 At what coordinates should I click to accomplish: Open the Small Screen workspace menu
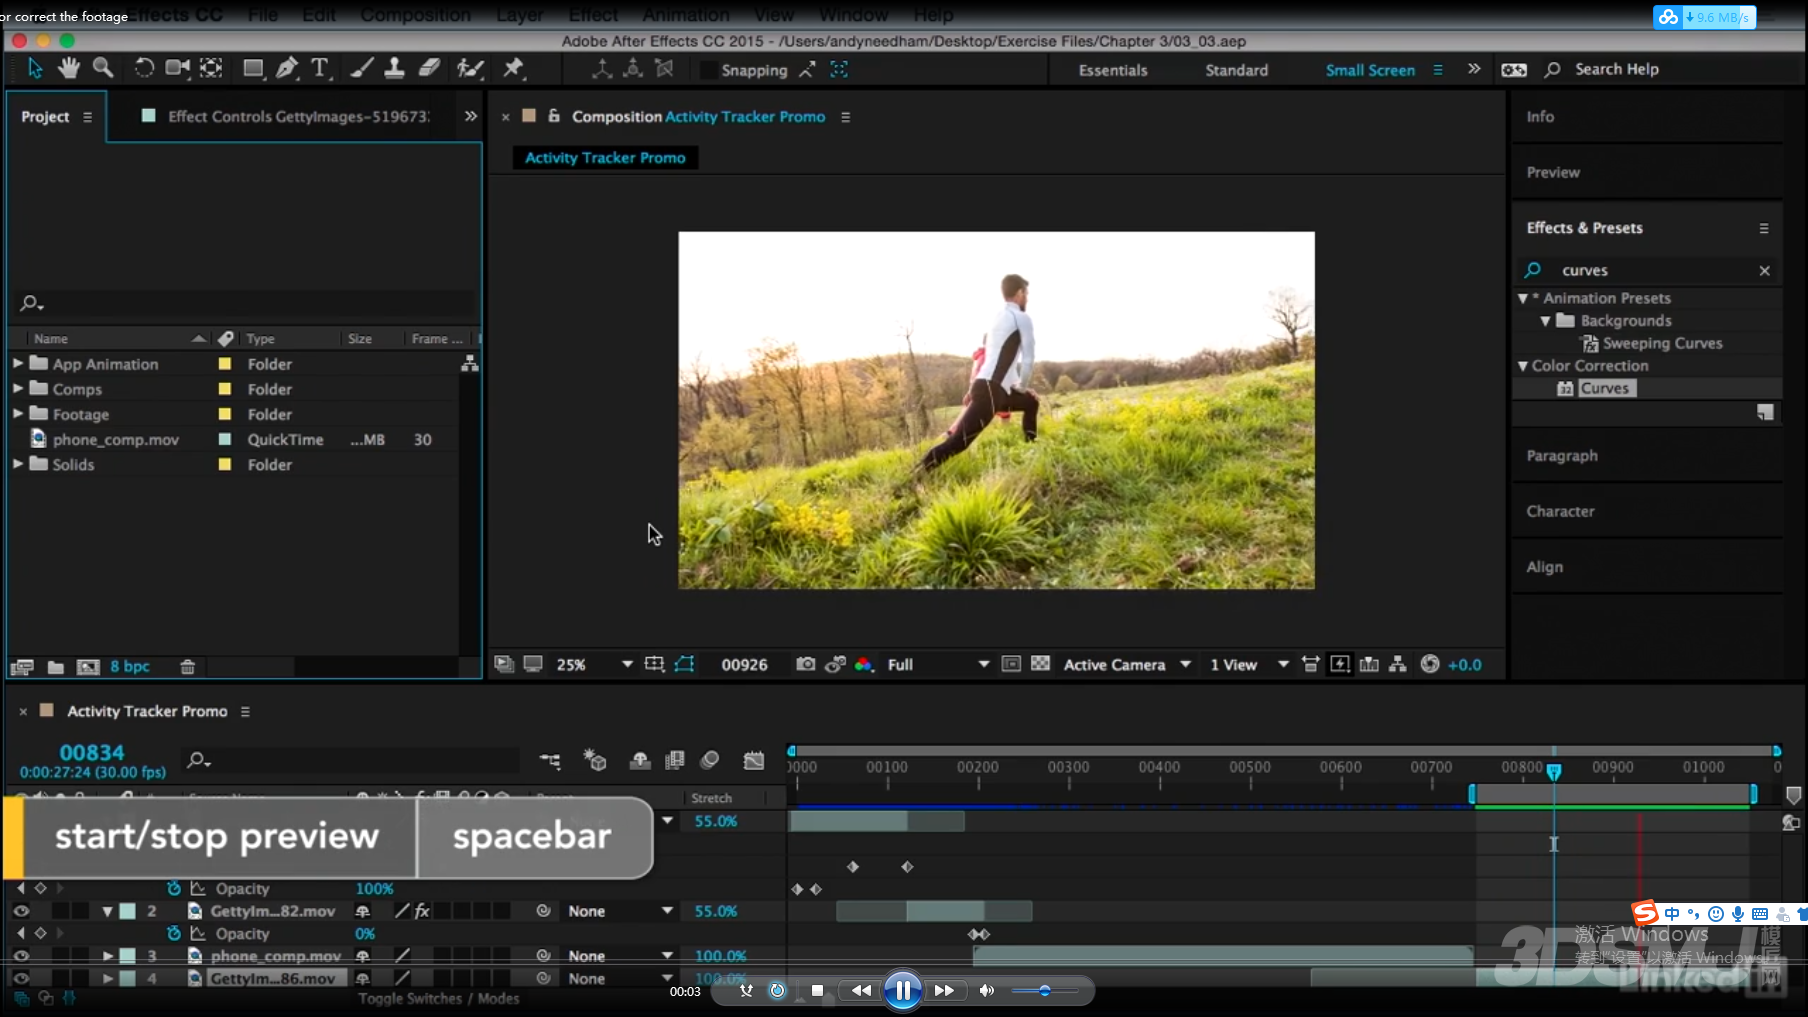coord(1438,70)
